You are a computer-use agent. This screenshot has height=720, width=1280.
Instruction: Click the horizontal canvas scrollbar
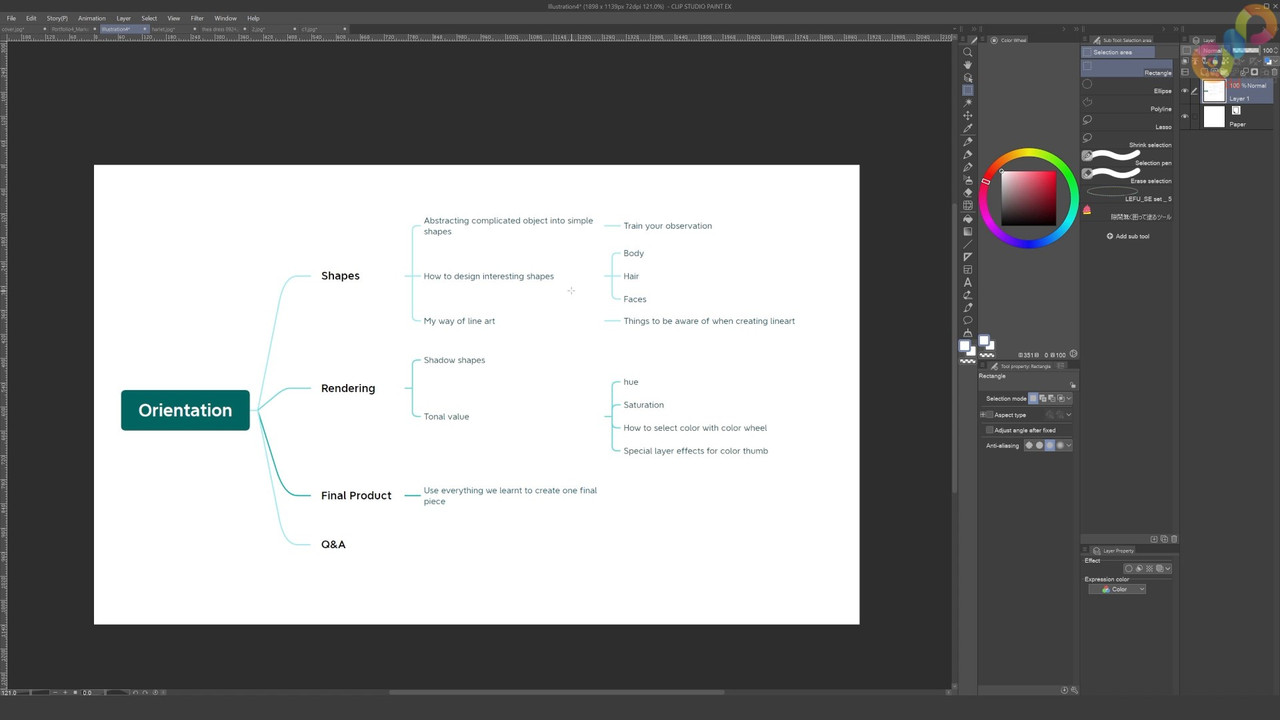point(556,692)
